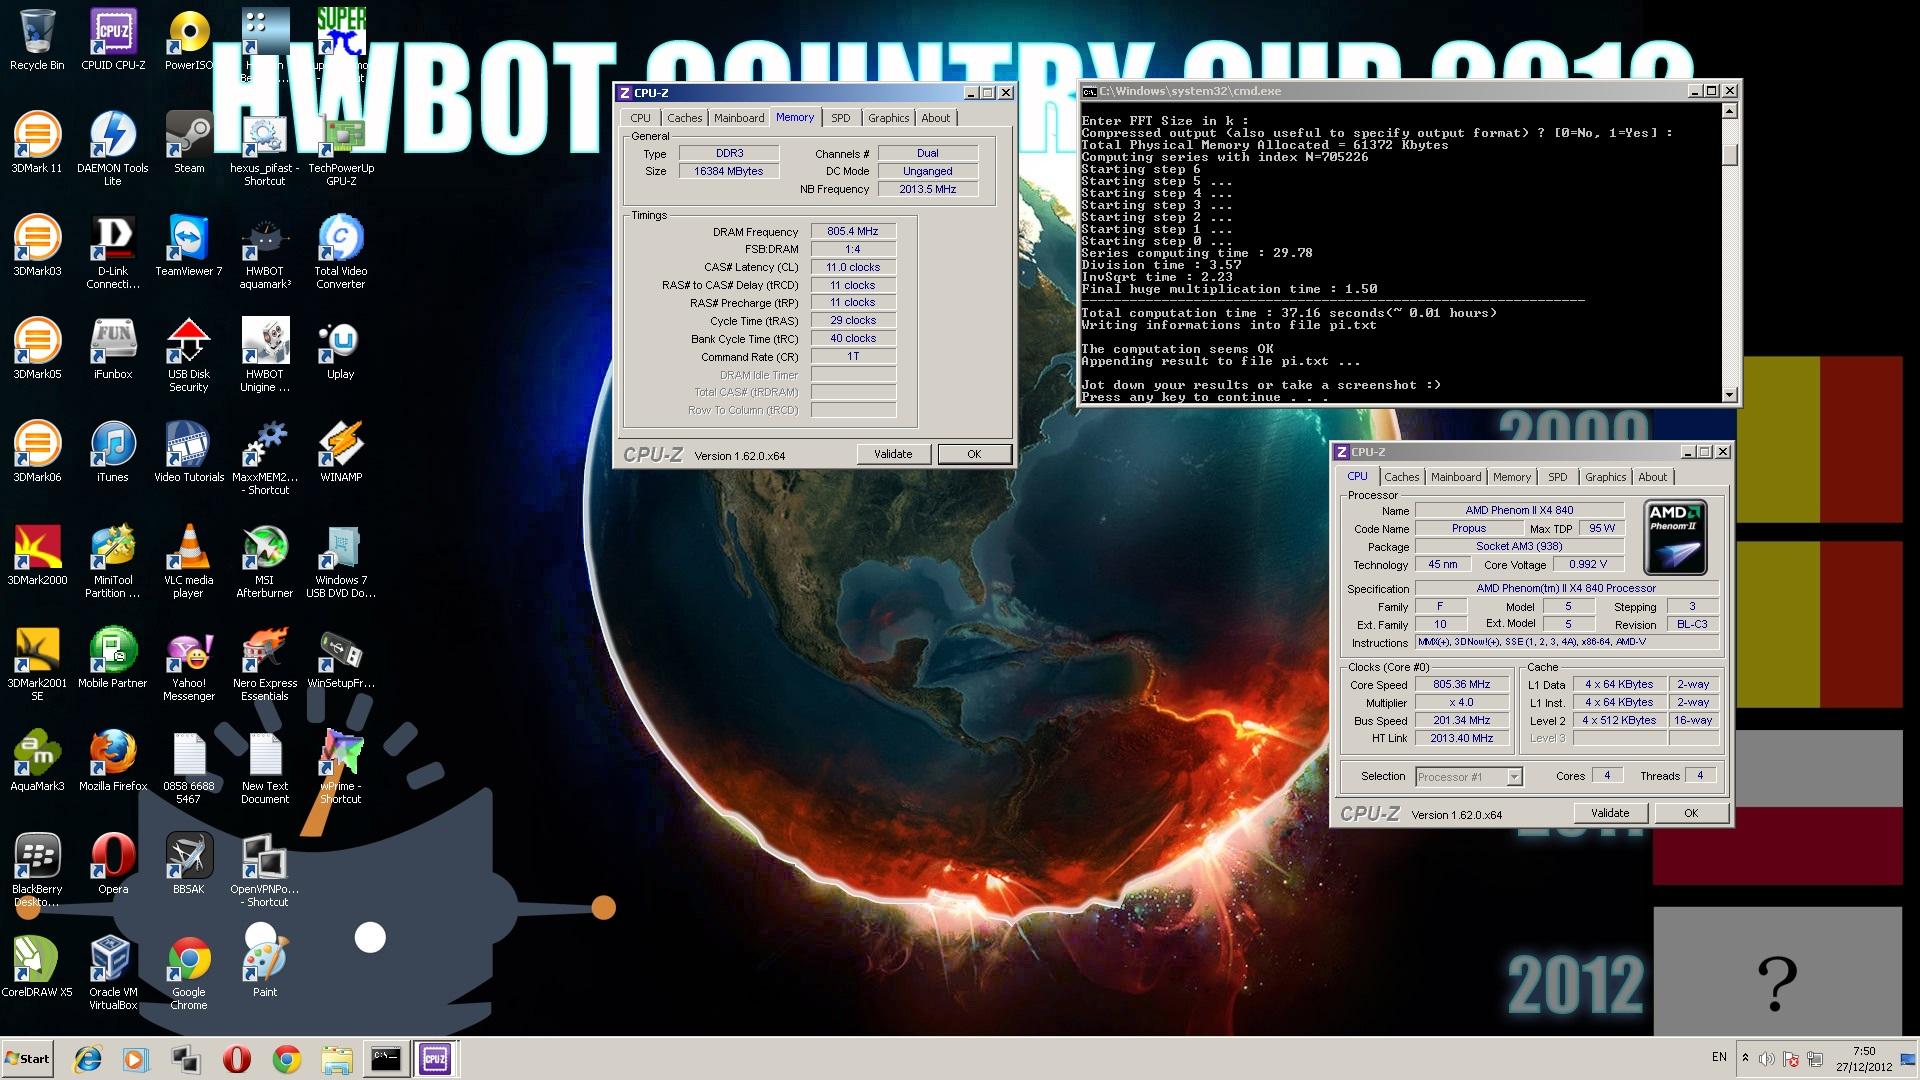Open Windows Explorer folder in taskbar
1920x1080 pixels.
[x=337, y=1059]
